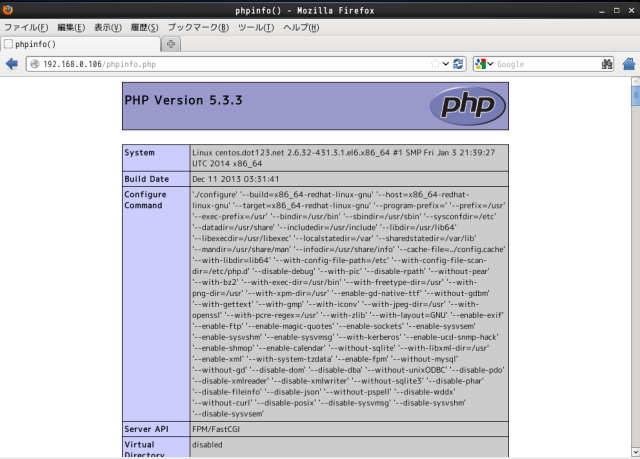Click the Server API row label
The height and width of the screenshot is (459, 640).
tap(146, 429)
